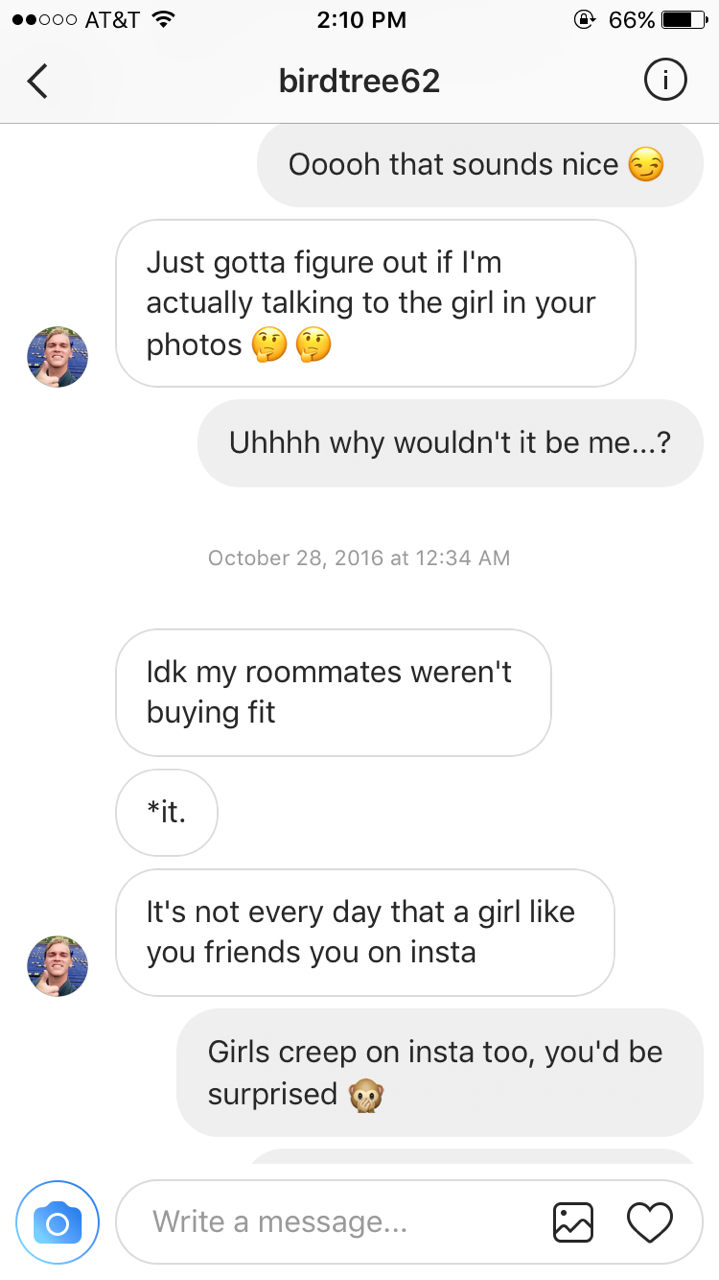
Task: Open conversation info via the circled i icon
Action: [665, 81]
